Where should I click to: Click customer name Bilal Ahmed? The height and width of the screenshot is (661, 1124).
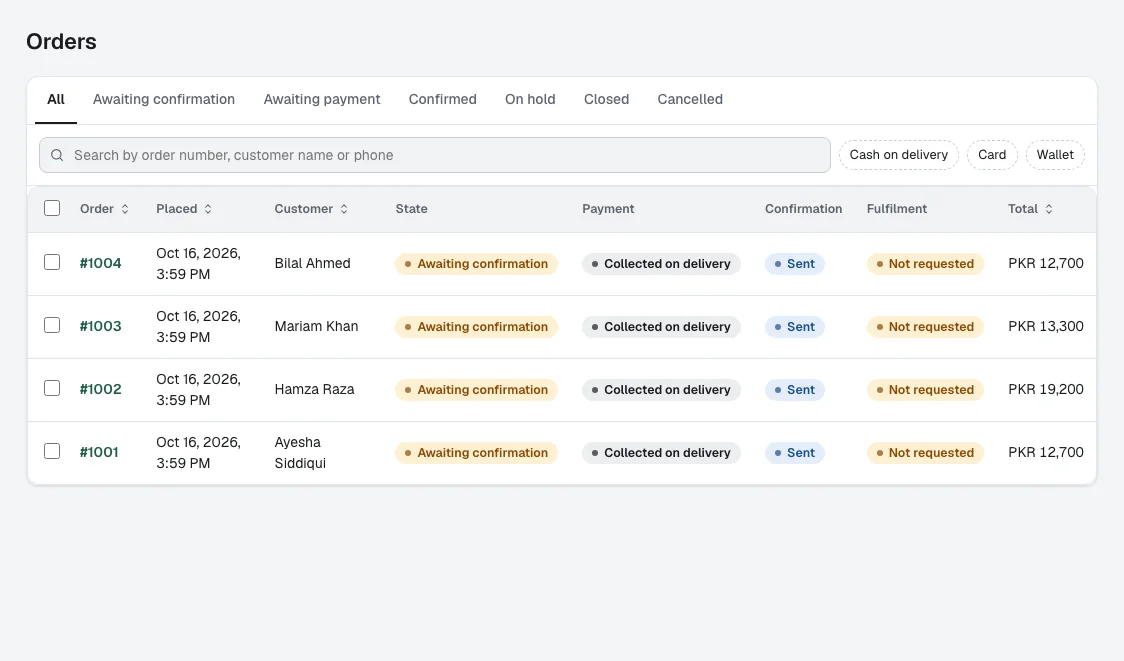(313, 263)
